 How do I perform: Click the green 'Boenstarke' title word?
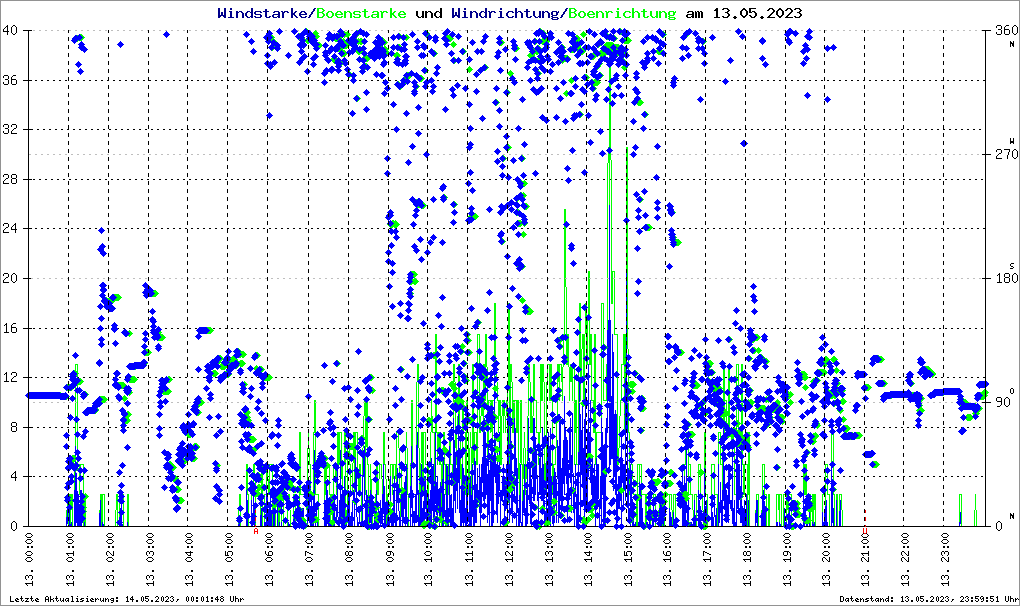pyautogui.click(x=361, y=13)
